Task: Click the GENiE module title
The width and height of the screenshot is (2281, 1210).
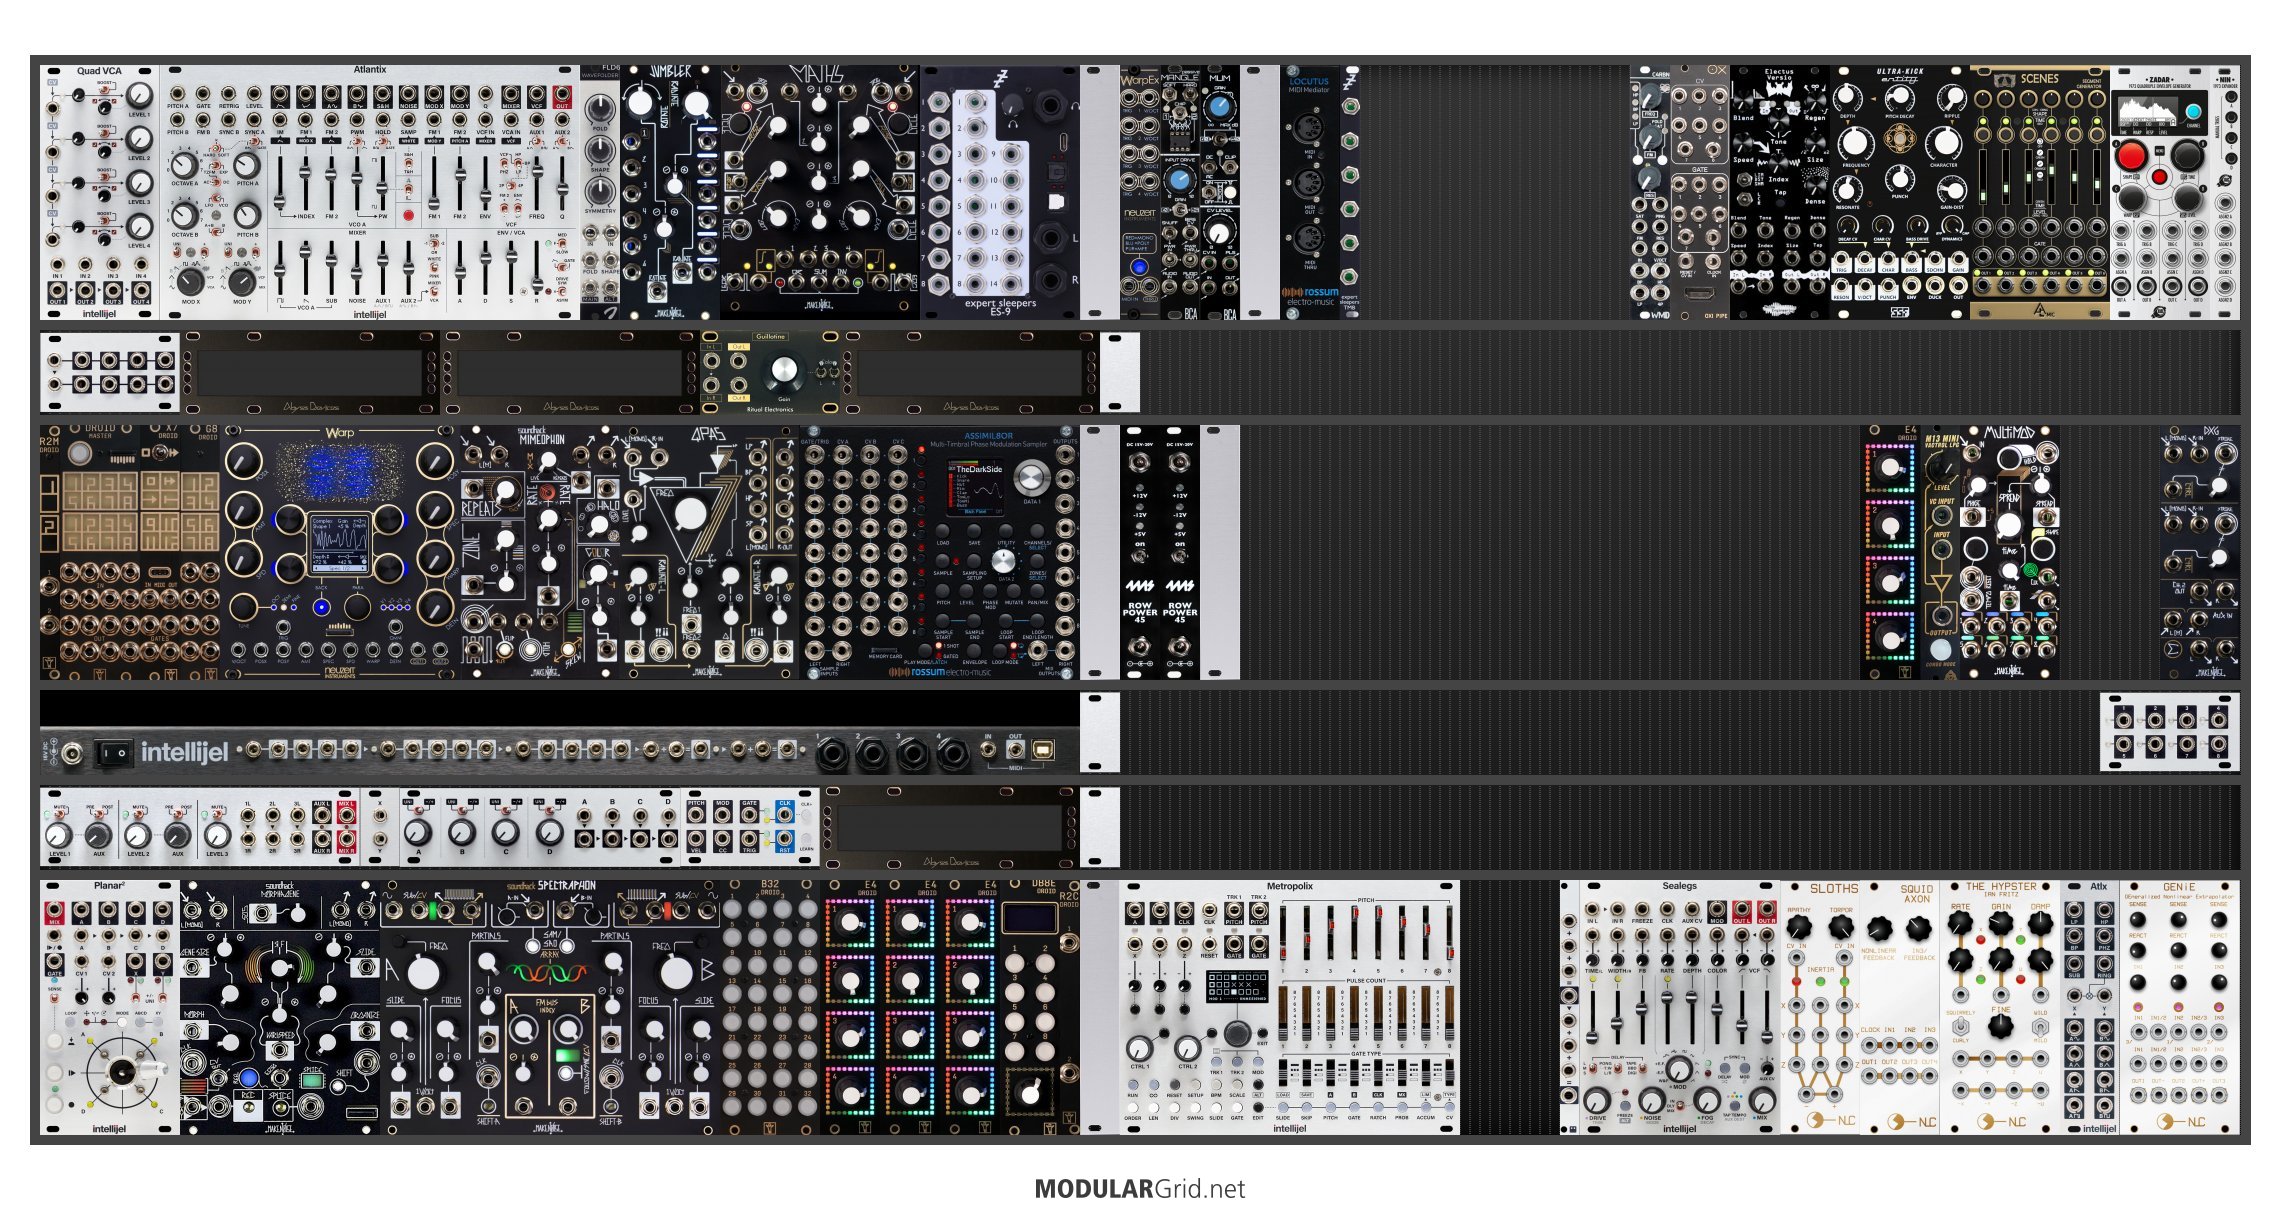Action: (x=2179, y=887)
